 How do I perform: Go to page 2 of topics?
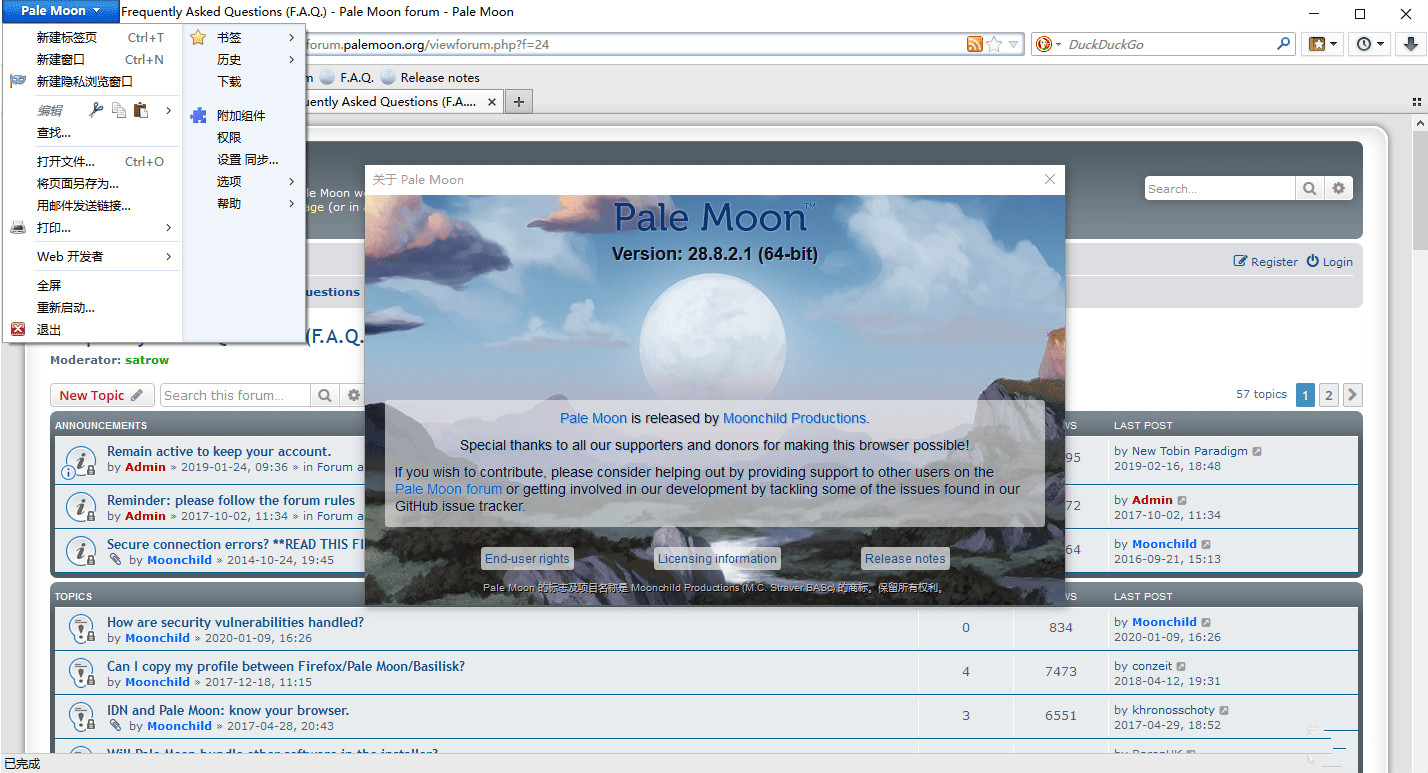[x=1328, y=395]
